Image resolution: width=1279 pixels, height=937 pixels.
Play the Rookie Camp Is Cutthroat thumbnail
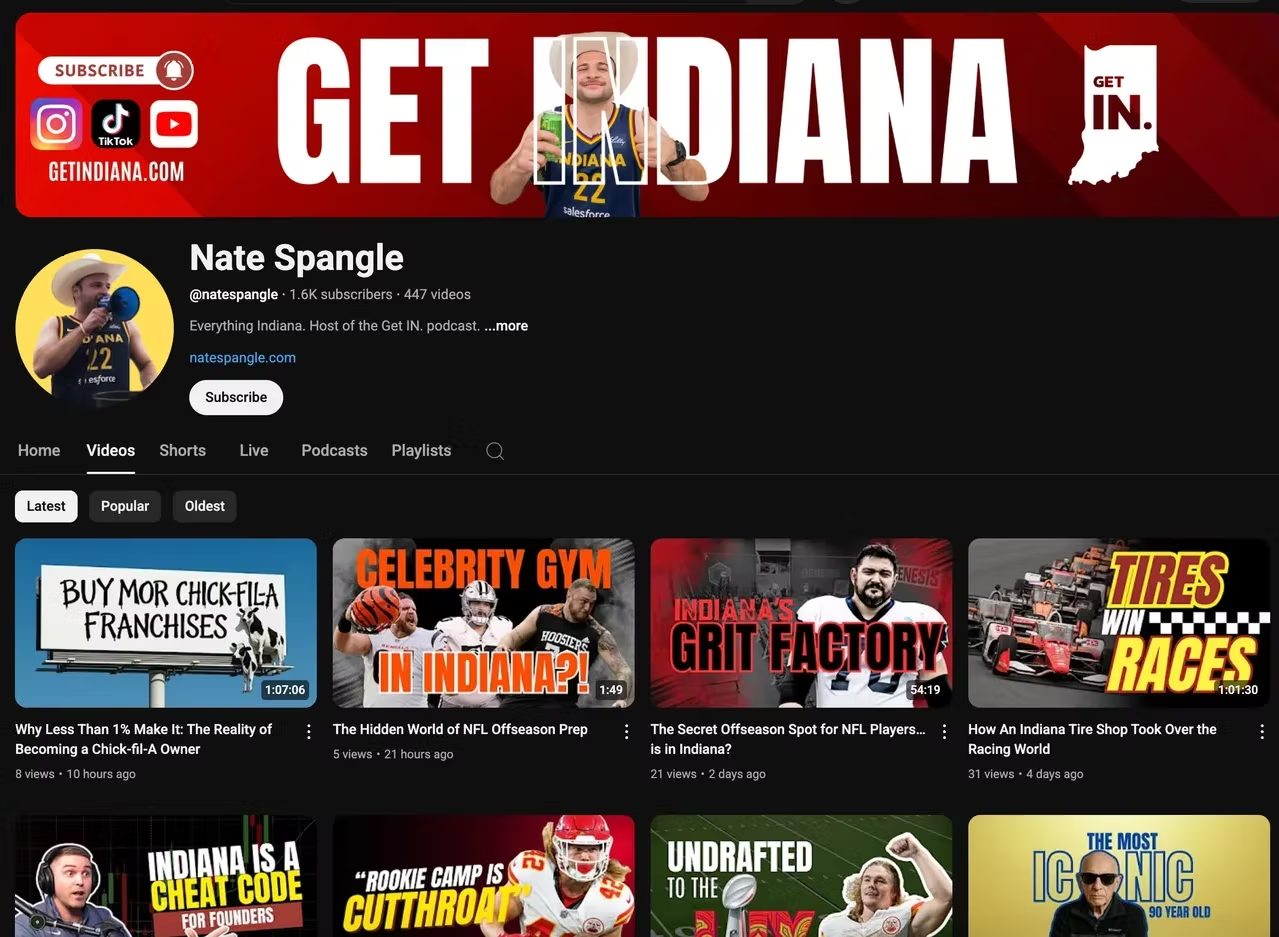(x=484, y=876)
